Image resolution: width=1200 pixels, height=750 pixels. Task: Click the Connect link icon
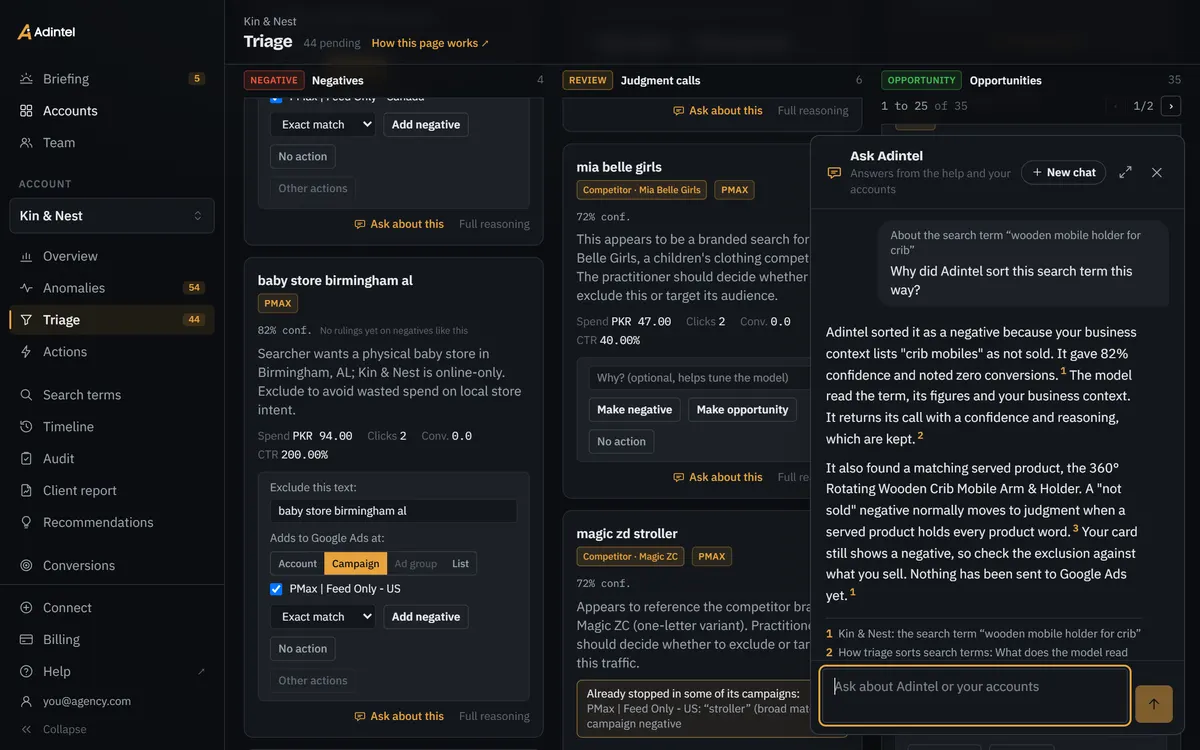[x=26, y=608]
